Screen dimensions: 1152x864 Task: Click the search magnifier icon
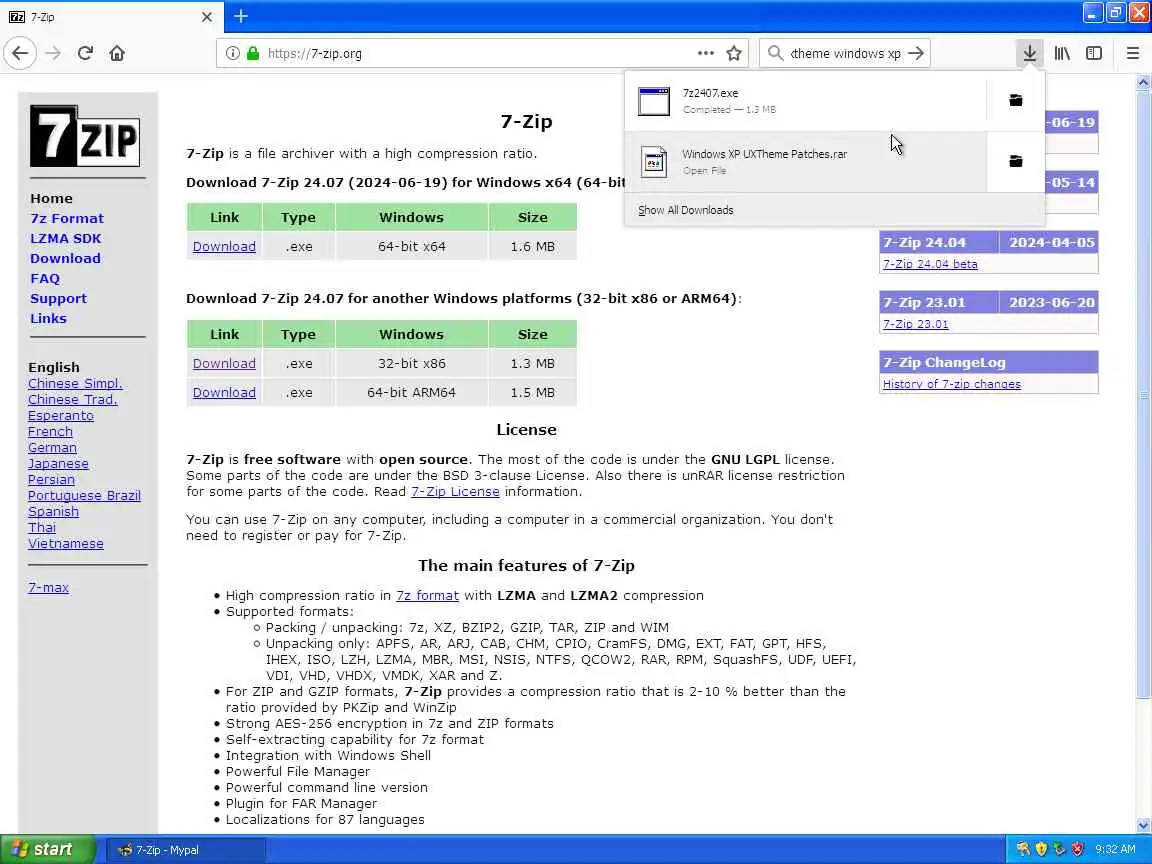click(x=774, y=53)
